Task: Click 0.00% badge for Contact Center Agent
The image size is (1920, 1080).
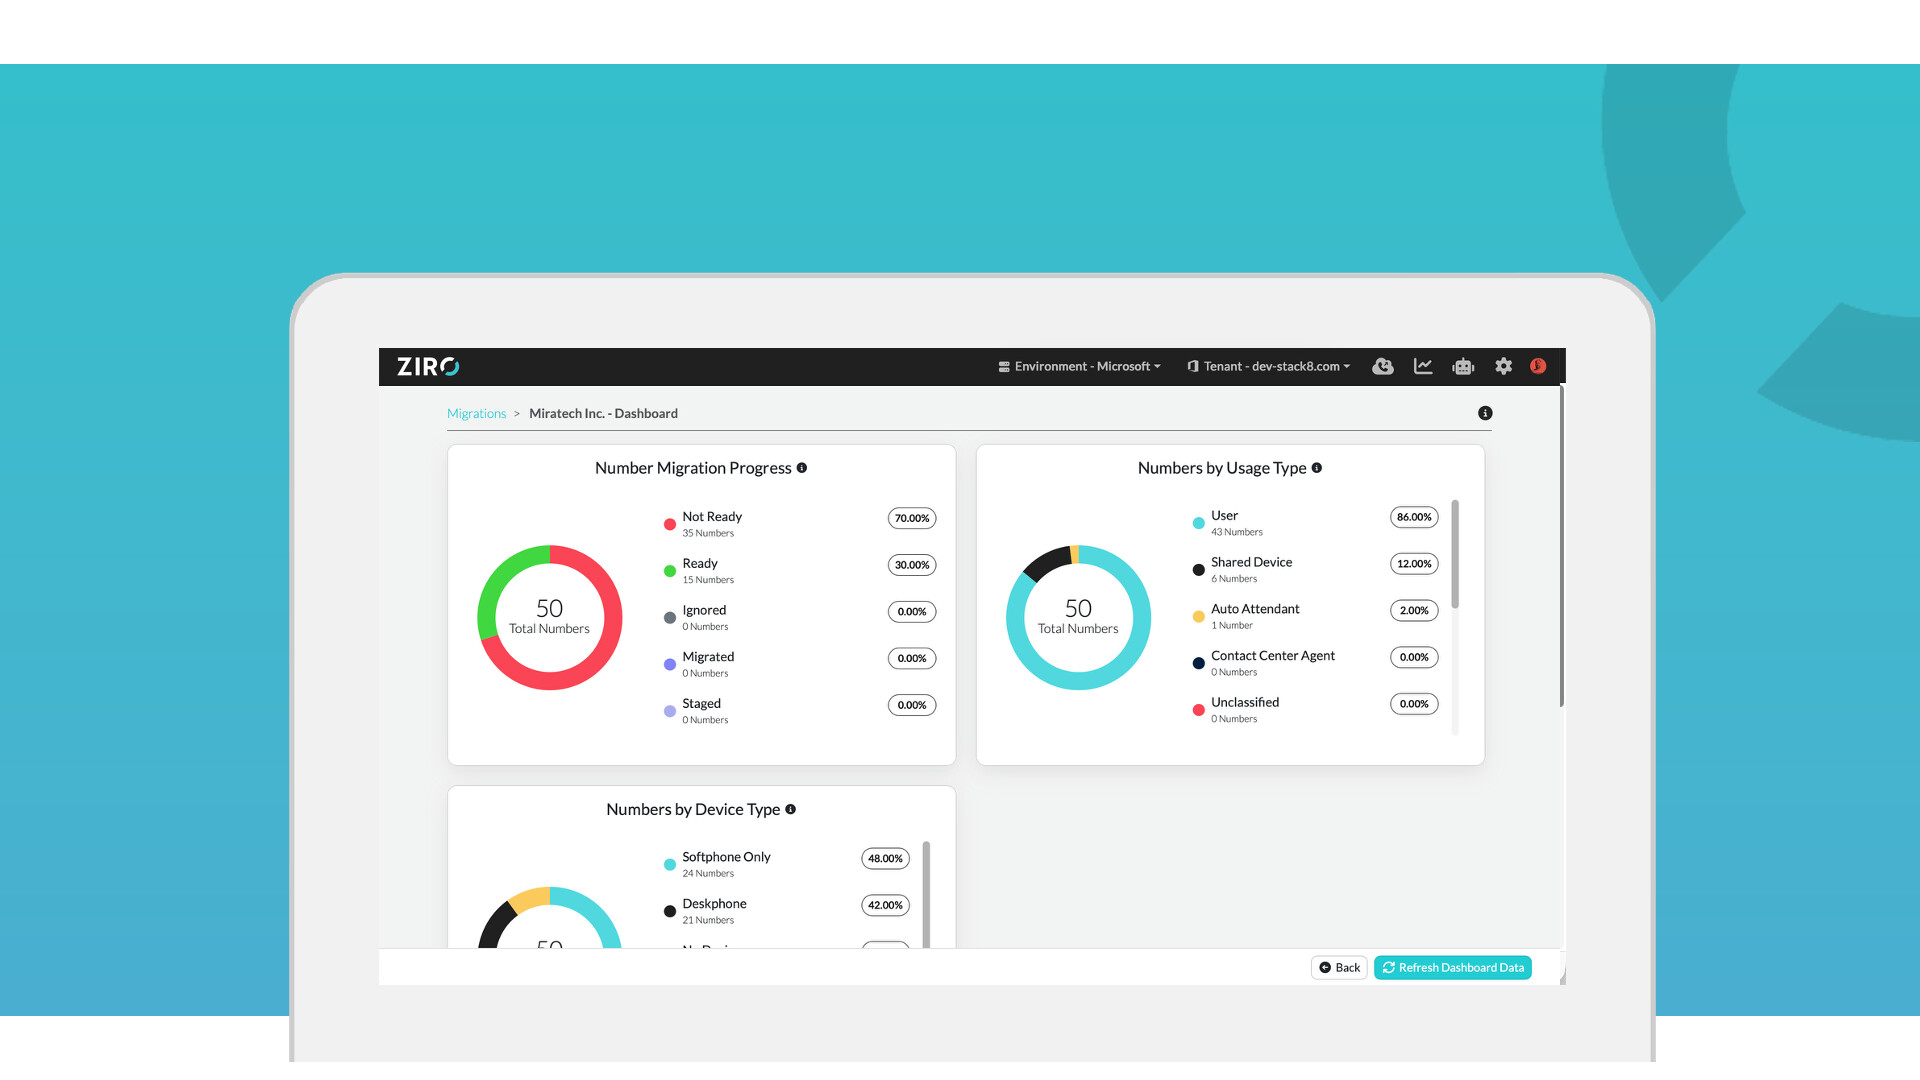Action: pos(1414,657)
